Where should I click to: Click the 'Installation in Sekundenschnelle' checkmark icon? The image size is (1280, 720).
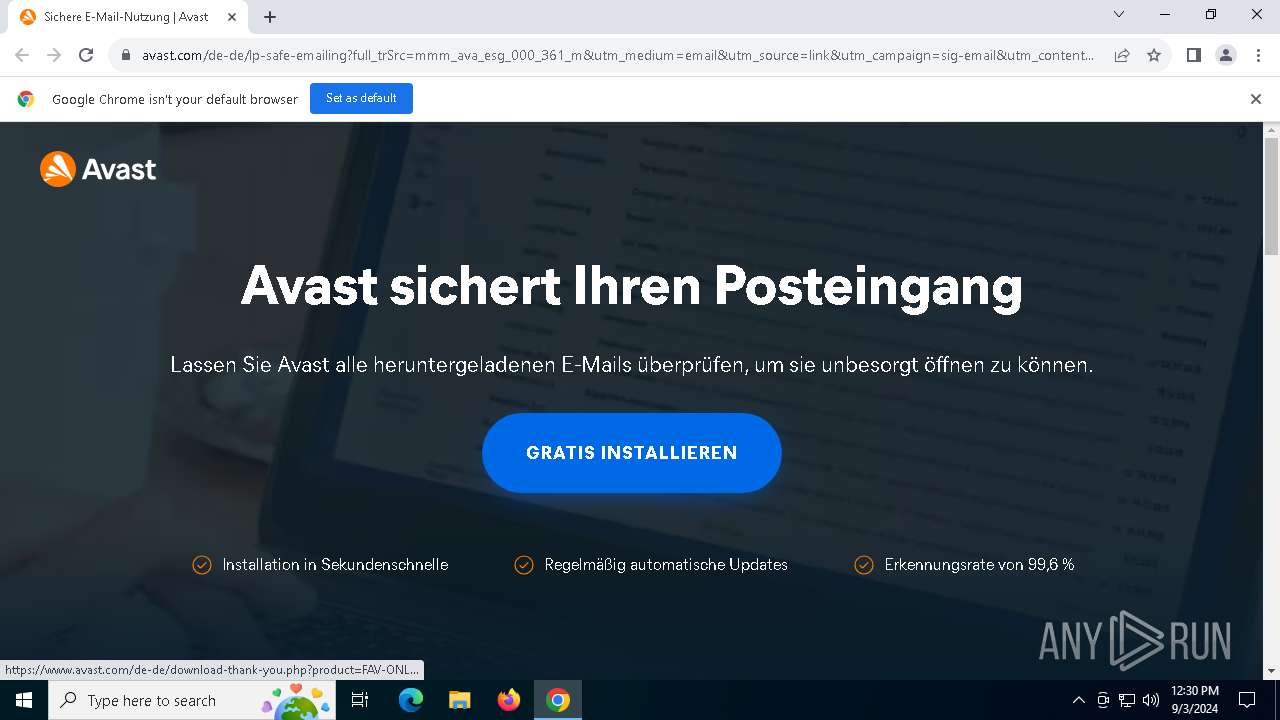click(x=202, y=565)
